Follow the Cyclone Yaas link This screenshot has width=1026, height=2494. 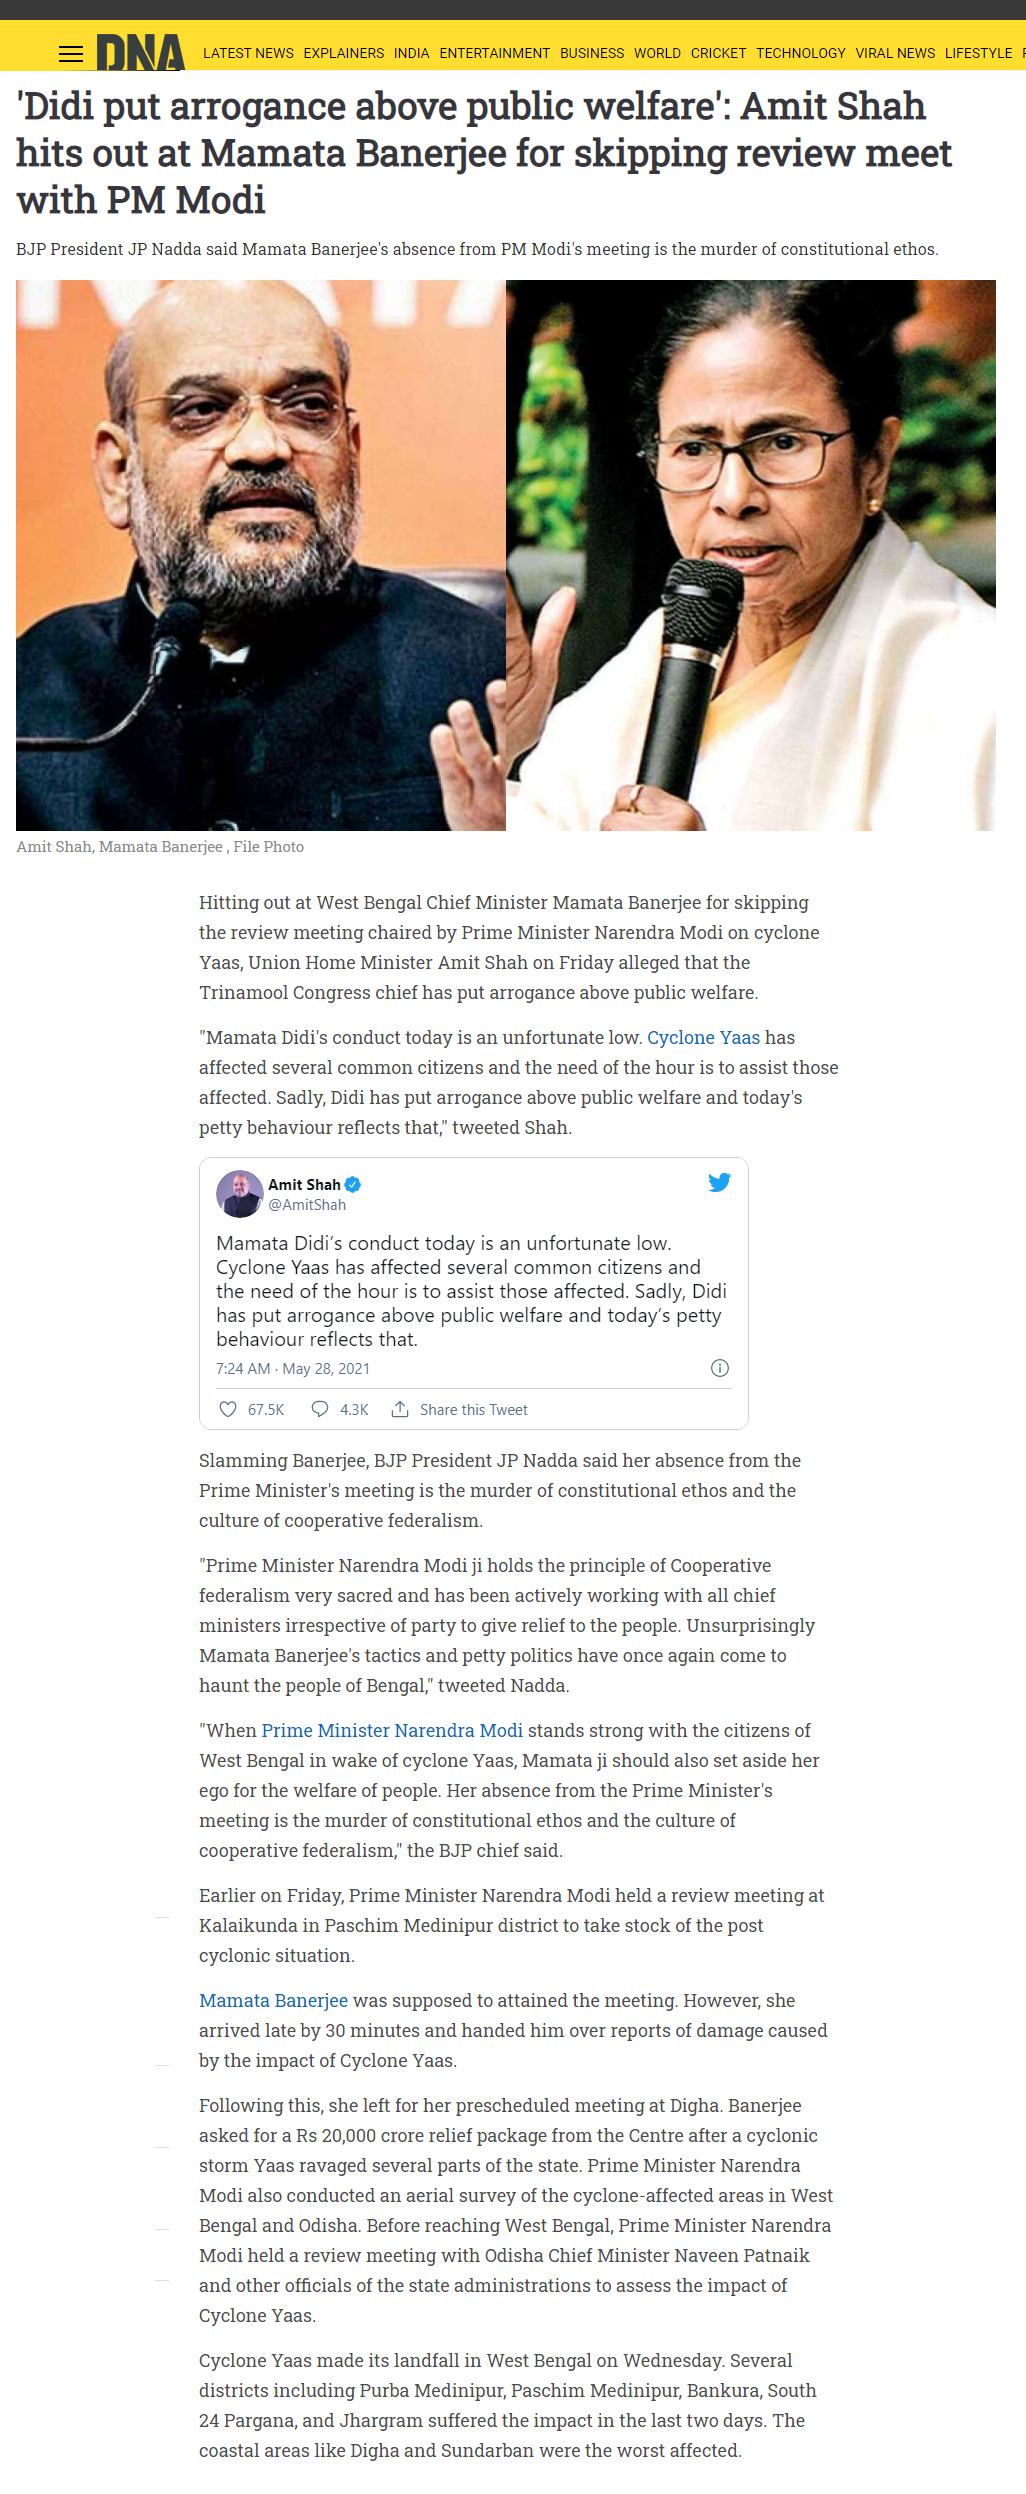point(703,1037)
